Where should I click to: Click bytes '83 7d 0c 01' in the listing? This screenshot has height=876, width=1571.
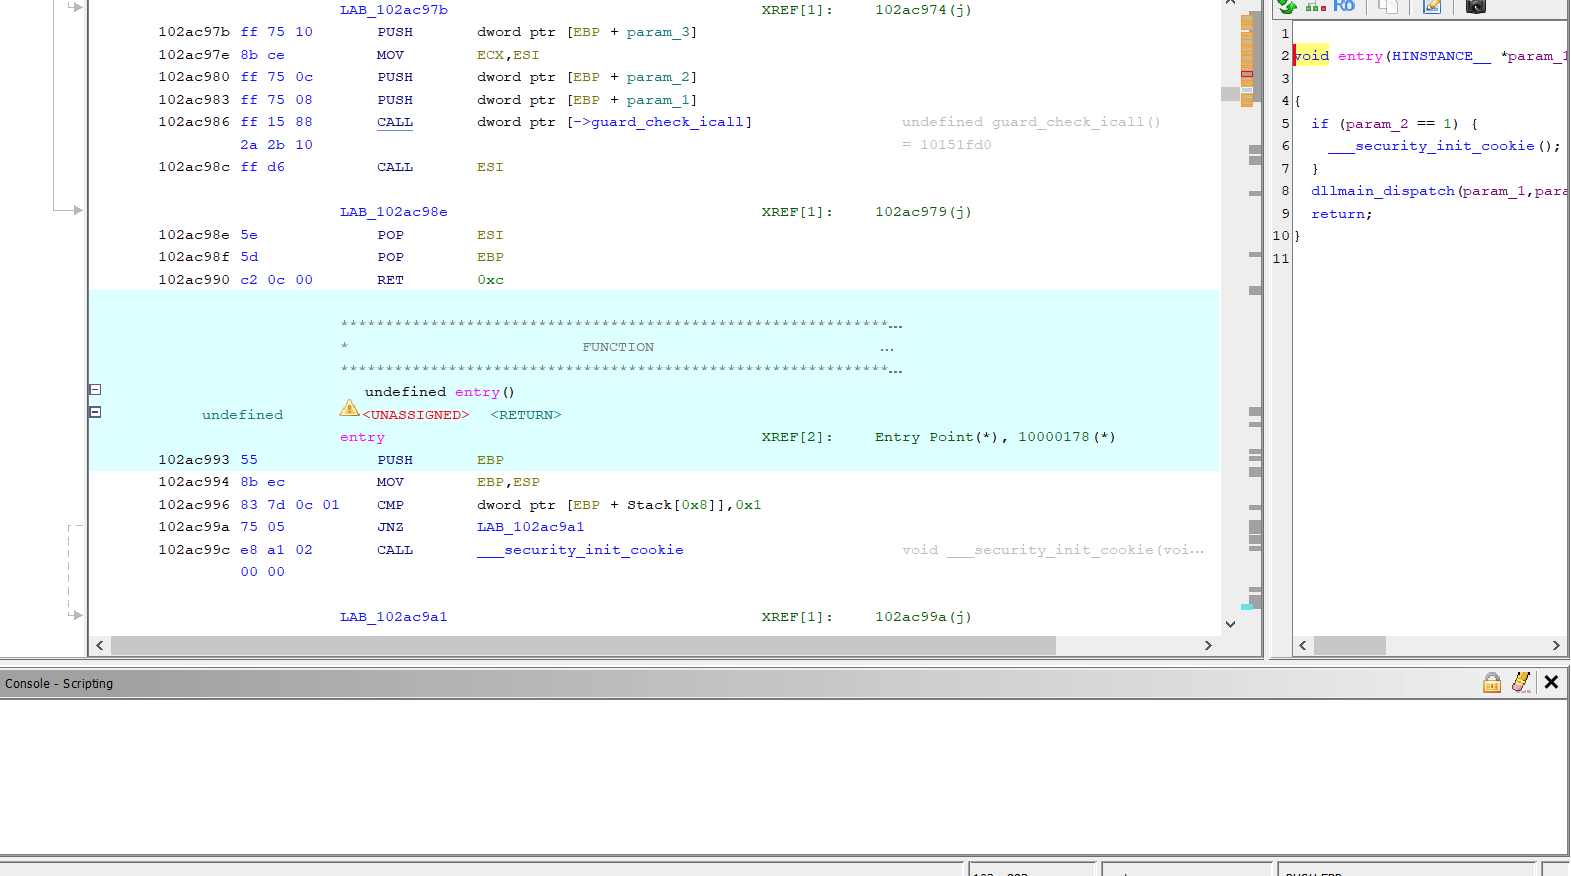pyautogui.click(x=290, y=505)
